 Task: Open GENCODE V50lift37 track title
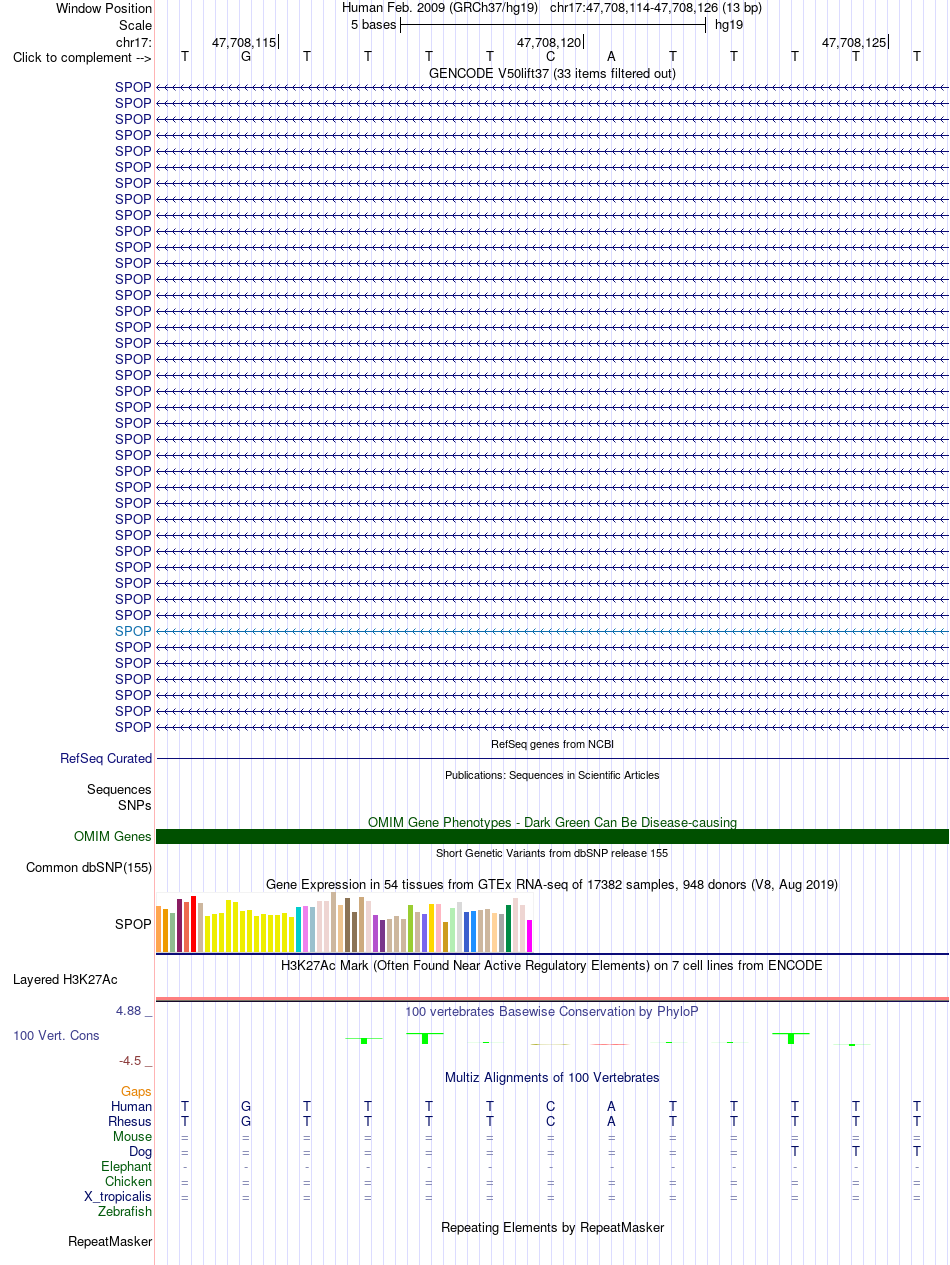[552, 73]
